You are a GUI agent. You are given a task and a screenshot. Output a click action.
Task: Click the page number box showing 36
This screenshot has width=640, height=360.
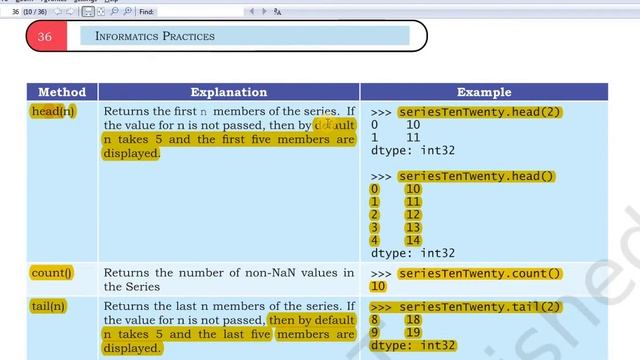(16, 12)
